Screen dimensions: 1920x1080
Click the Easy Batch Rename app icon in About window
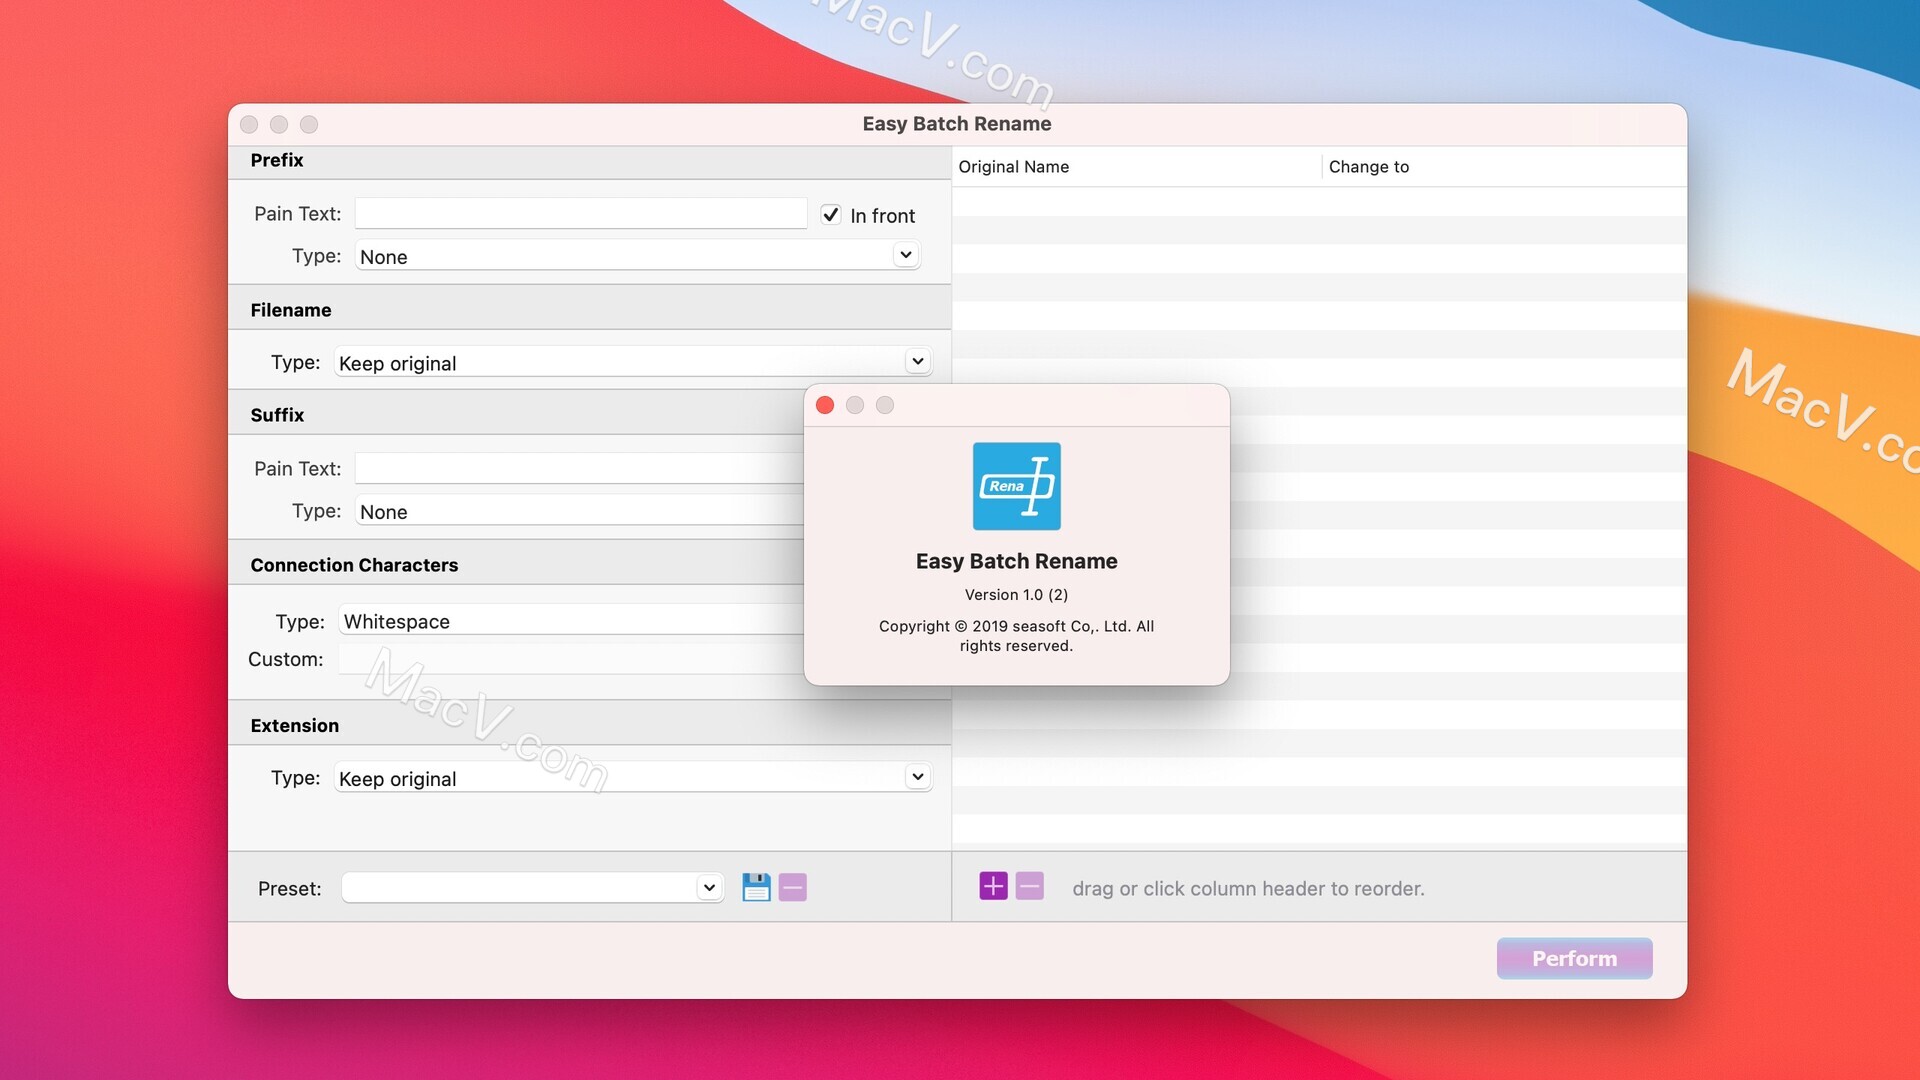pos(1016,486)
